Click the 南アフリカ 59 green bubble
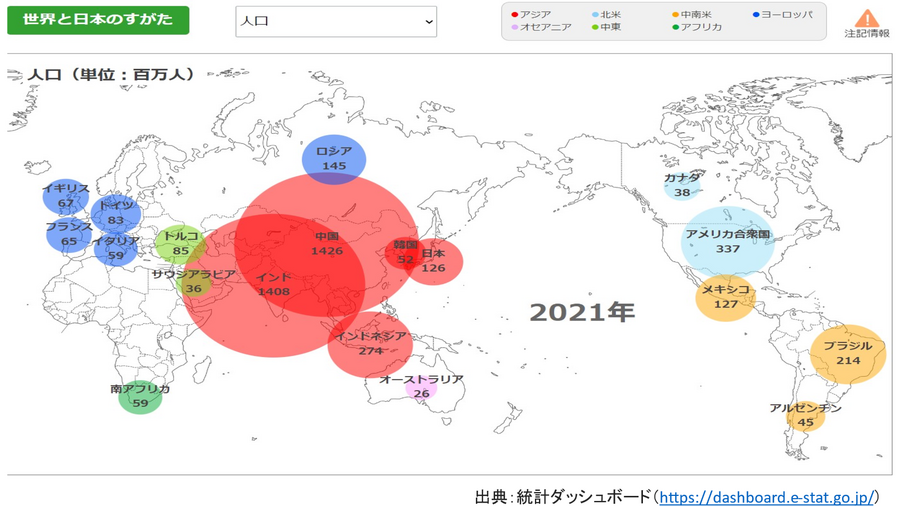Screen dimensions: 900x506 tap(140, 397)
